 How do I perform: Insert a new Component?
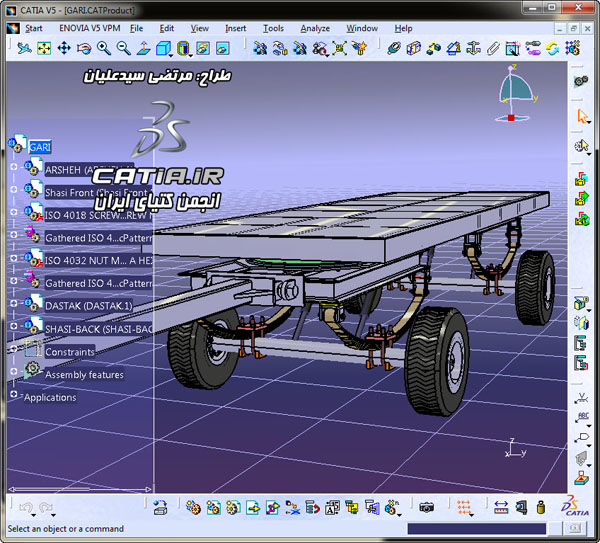point(193,508)
